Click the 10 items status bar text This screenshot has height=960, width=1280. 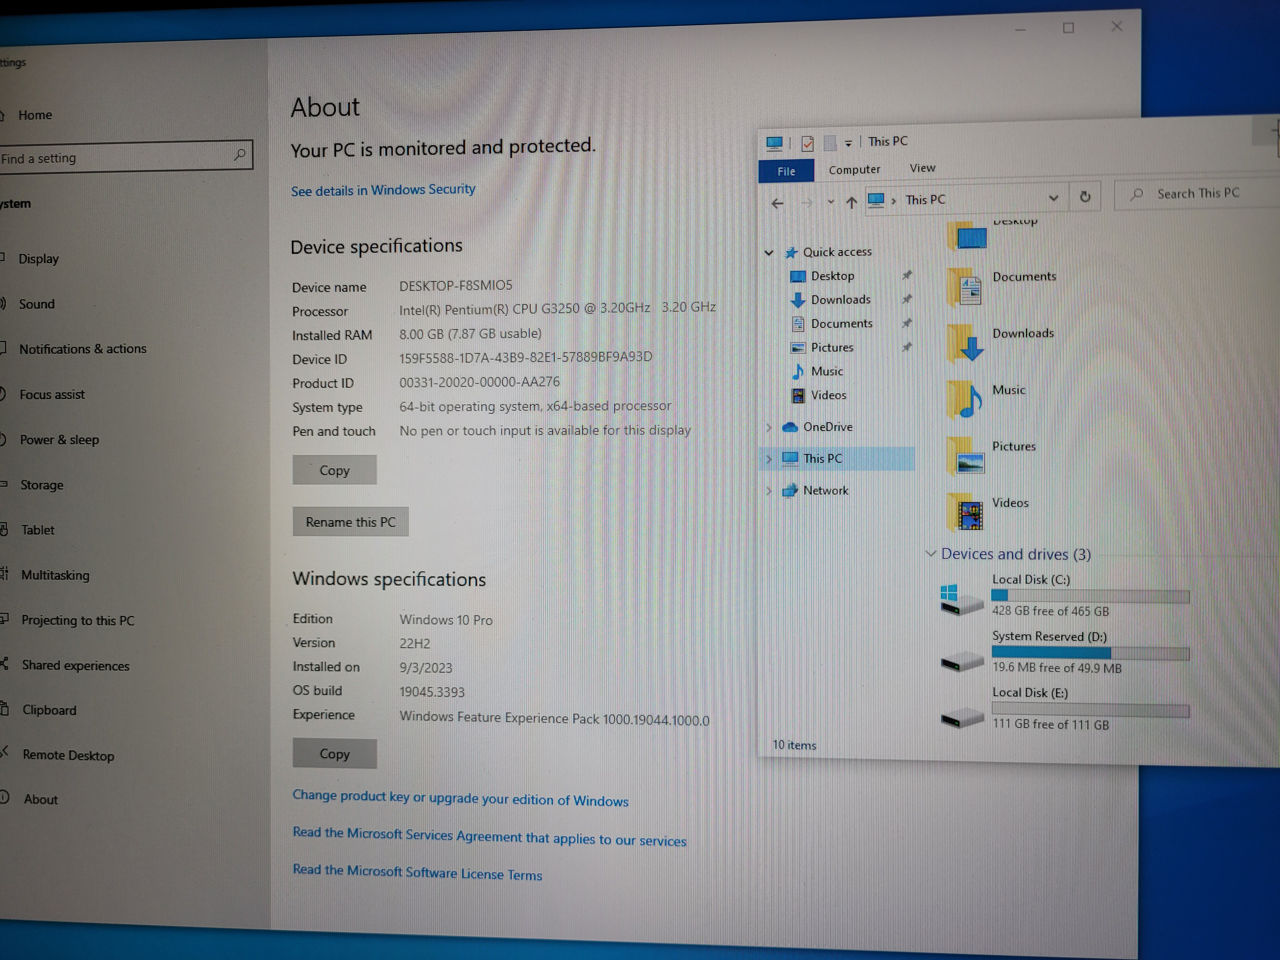[x=794, y=745]
